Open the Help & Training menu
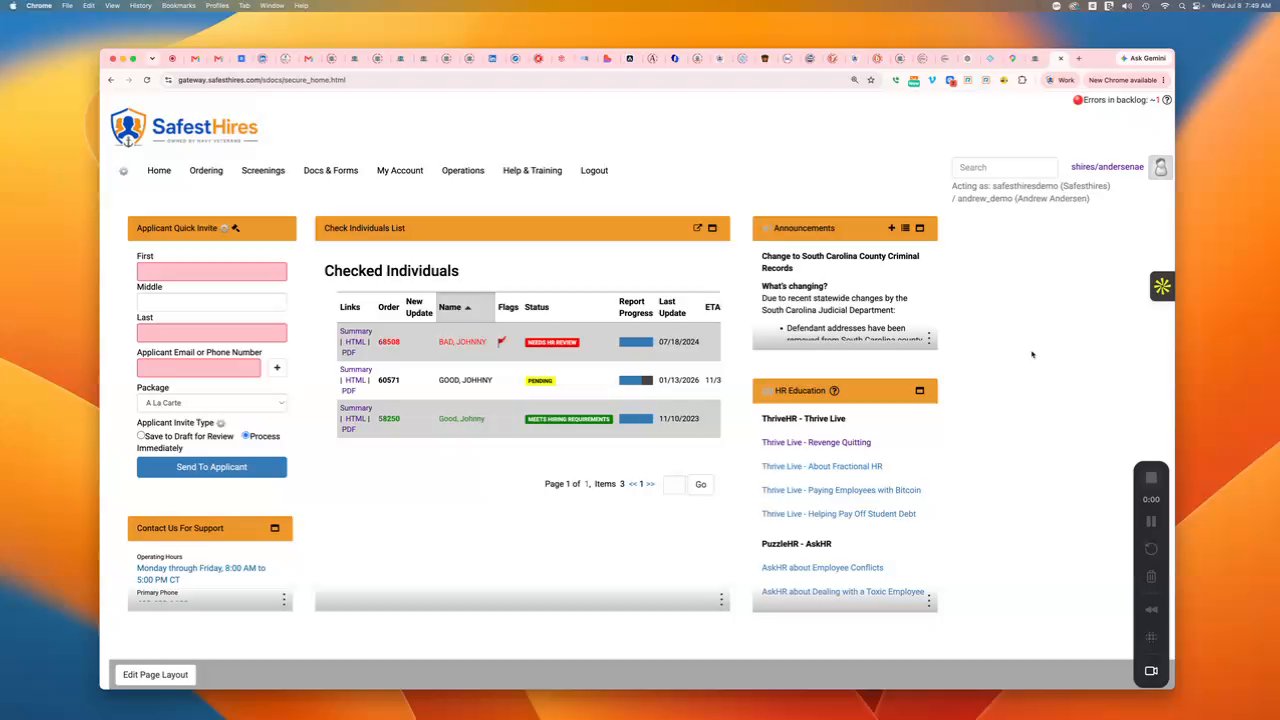Viewport: 1280px width, 720px height. click(532, 171)
